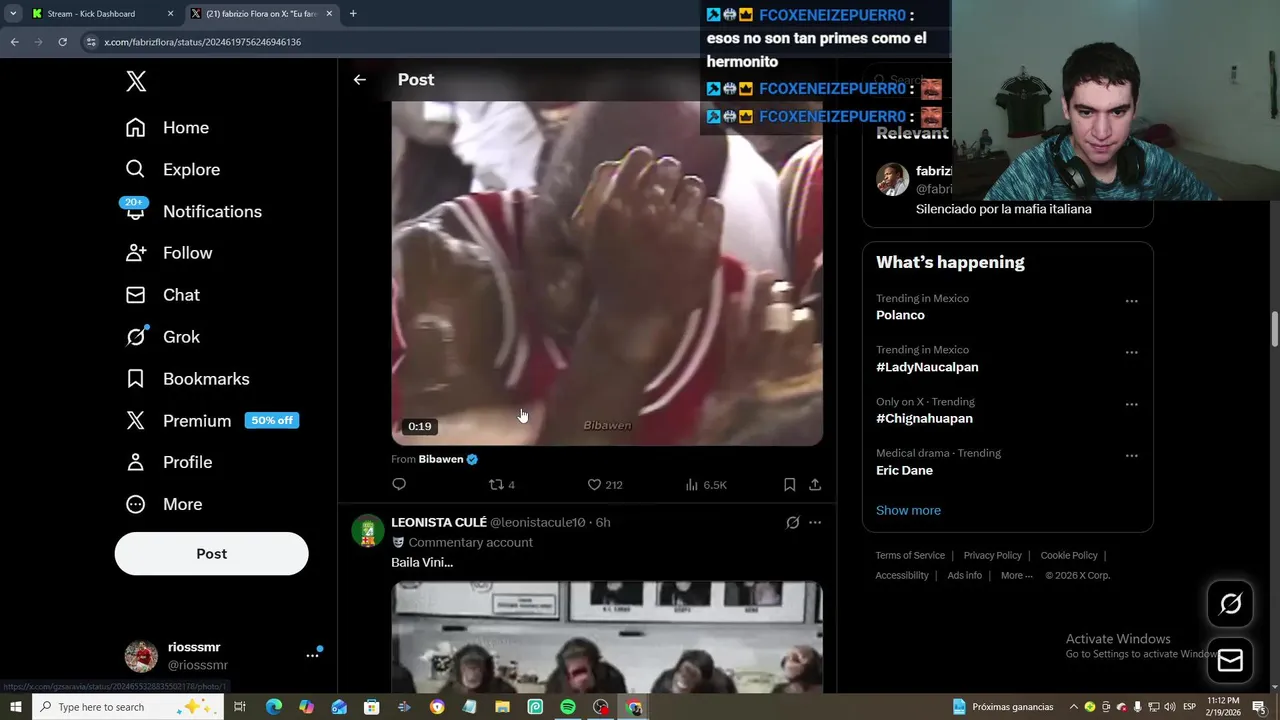Viewport: 1280px width, 720px height.
Task: Open the Bibawen source link
Action: point(440,459)
